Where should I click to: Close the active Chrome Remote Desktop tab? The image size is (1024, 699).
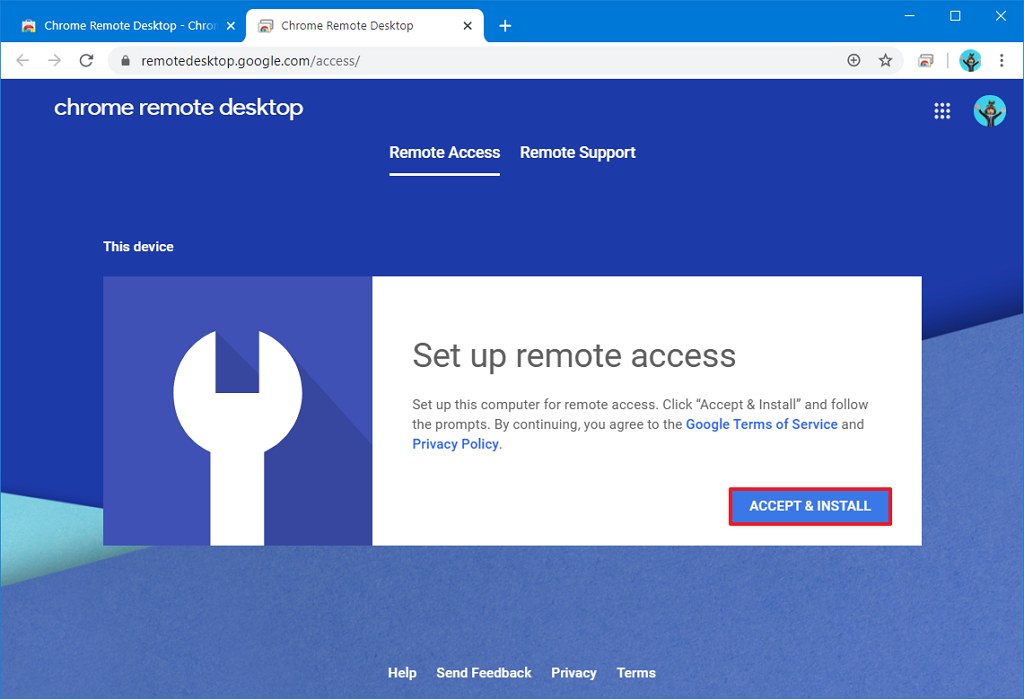[x=468, y=26]
